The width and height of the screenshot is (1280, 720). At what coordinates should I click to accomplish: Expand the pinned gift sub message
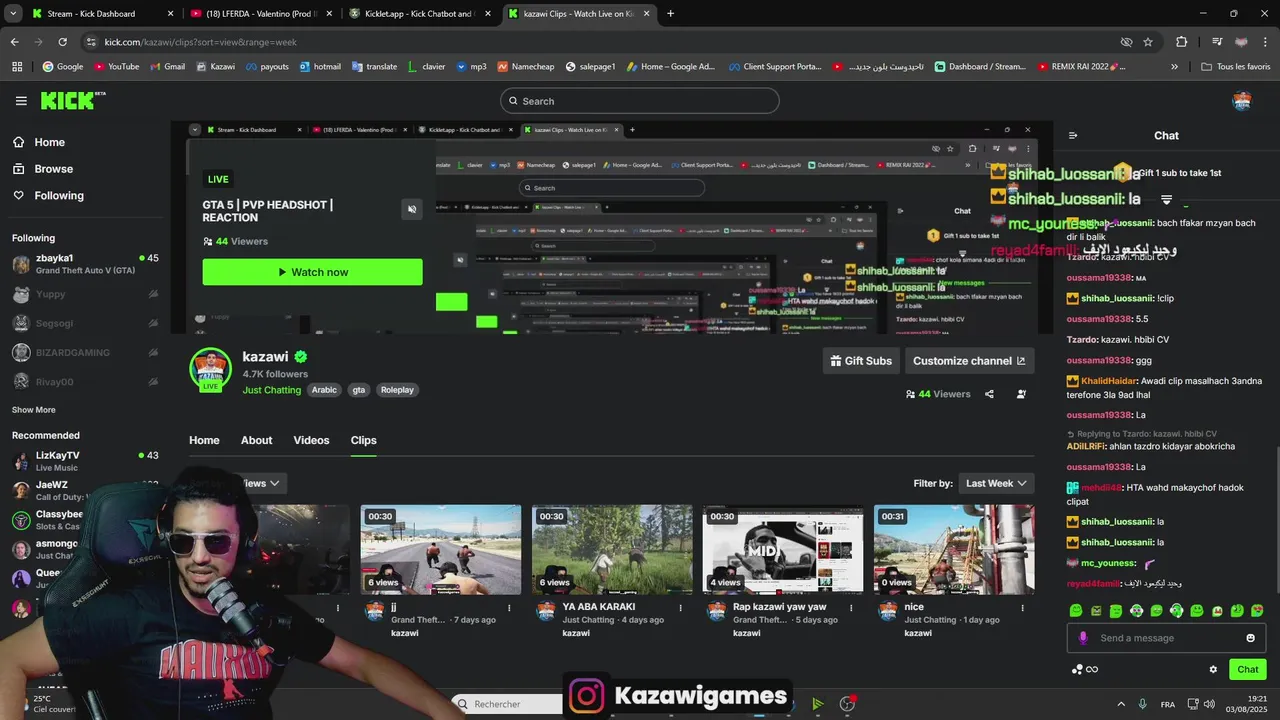coord(1166,199)
